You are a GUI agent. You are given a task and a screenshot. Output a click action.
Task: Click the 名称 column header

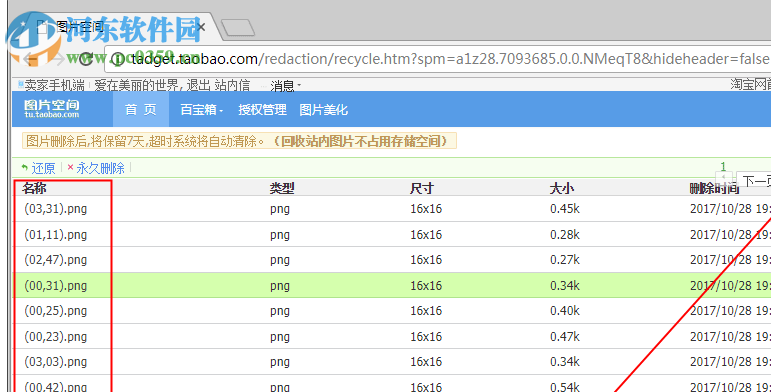pyautogui.click(x=34, y=188)
